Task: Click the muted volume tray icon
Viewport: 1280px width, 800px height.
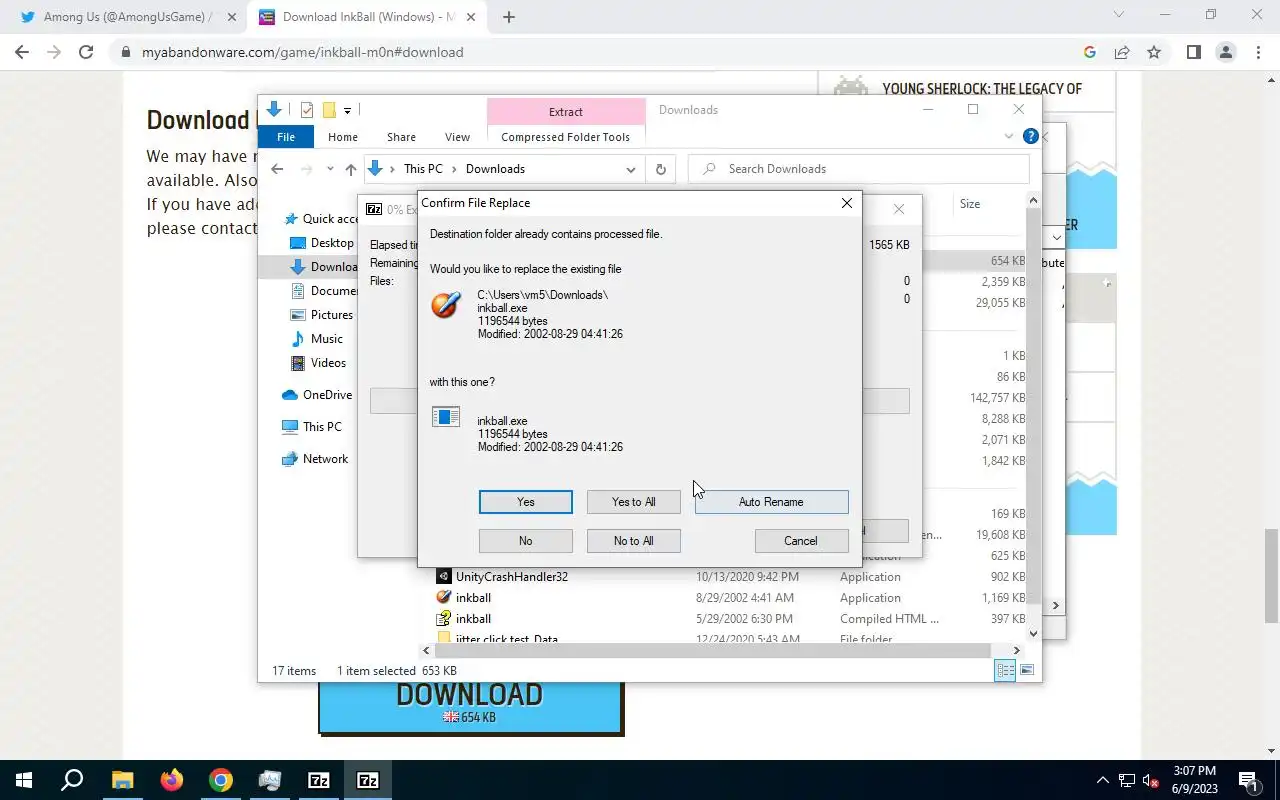Action: coord(1151,780)
